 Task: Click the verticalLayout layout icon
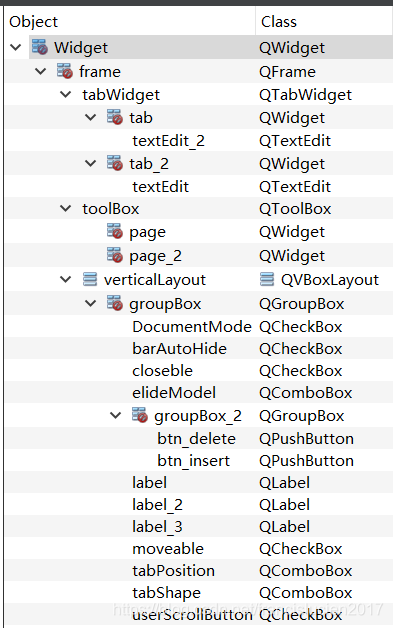(90, 279)
